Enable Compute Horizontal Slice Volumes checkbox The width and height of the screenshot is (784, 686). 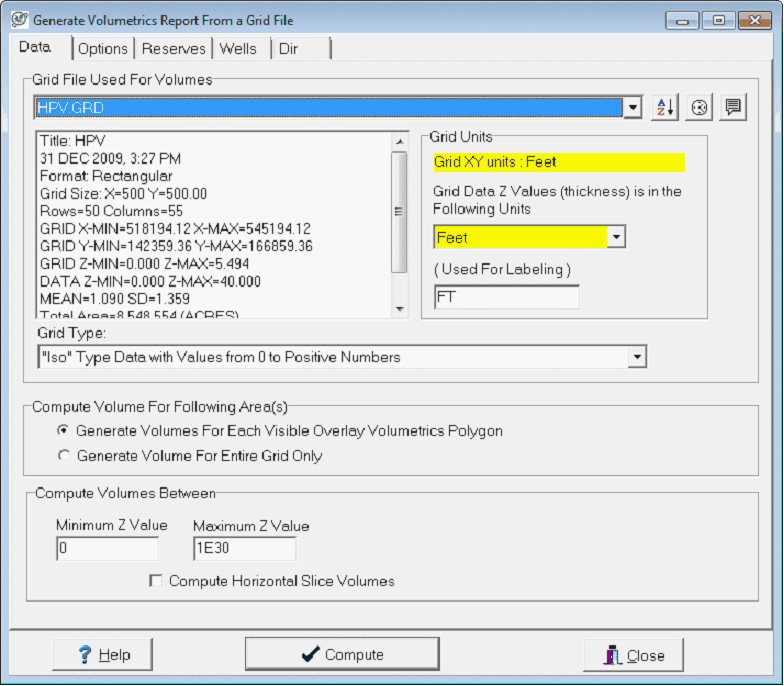155,581
